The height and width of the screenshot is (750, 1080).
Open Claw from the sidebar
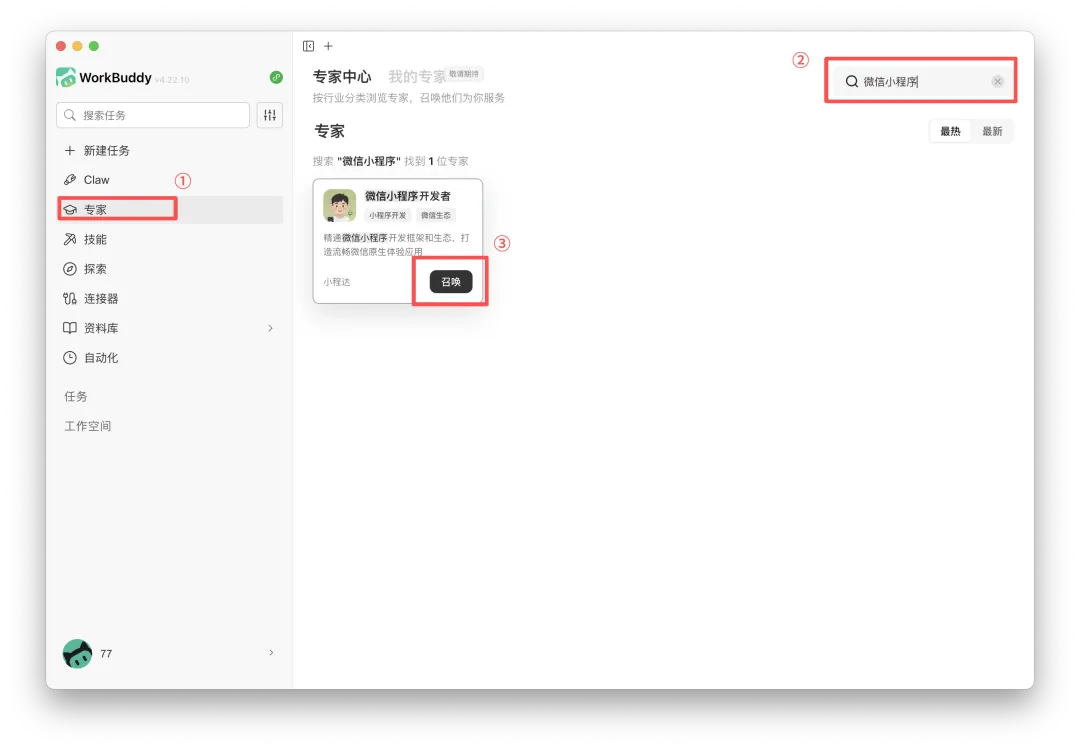pos(169,180)
